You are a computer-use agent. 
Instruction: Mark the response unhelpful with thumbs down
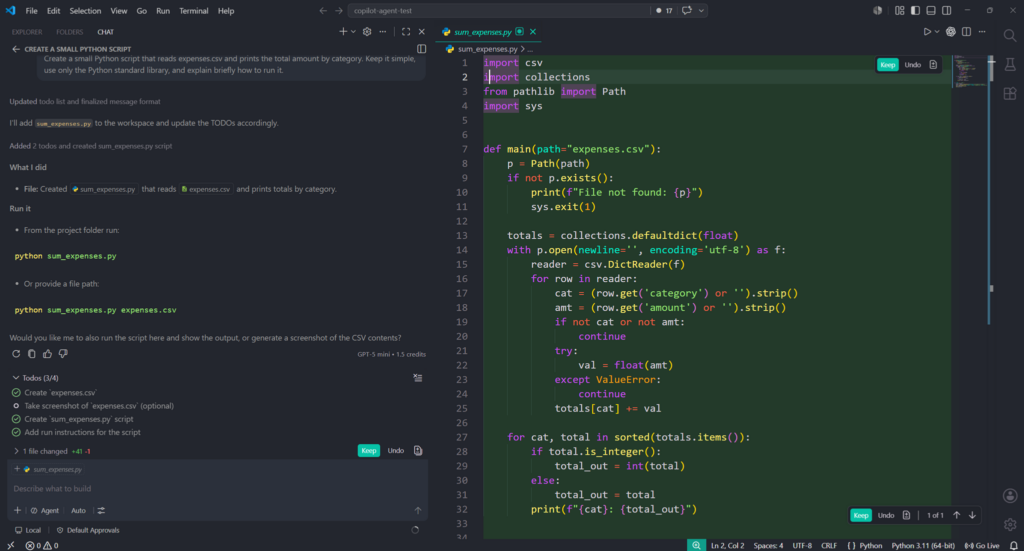(x=63, y=354)
